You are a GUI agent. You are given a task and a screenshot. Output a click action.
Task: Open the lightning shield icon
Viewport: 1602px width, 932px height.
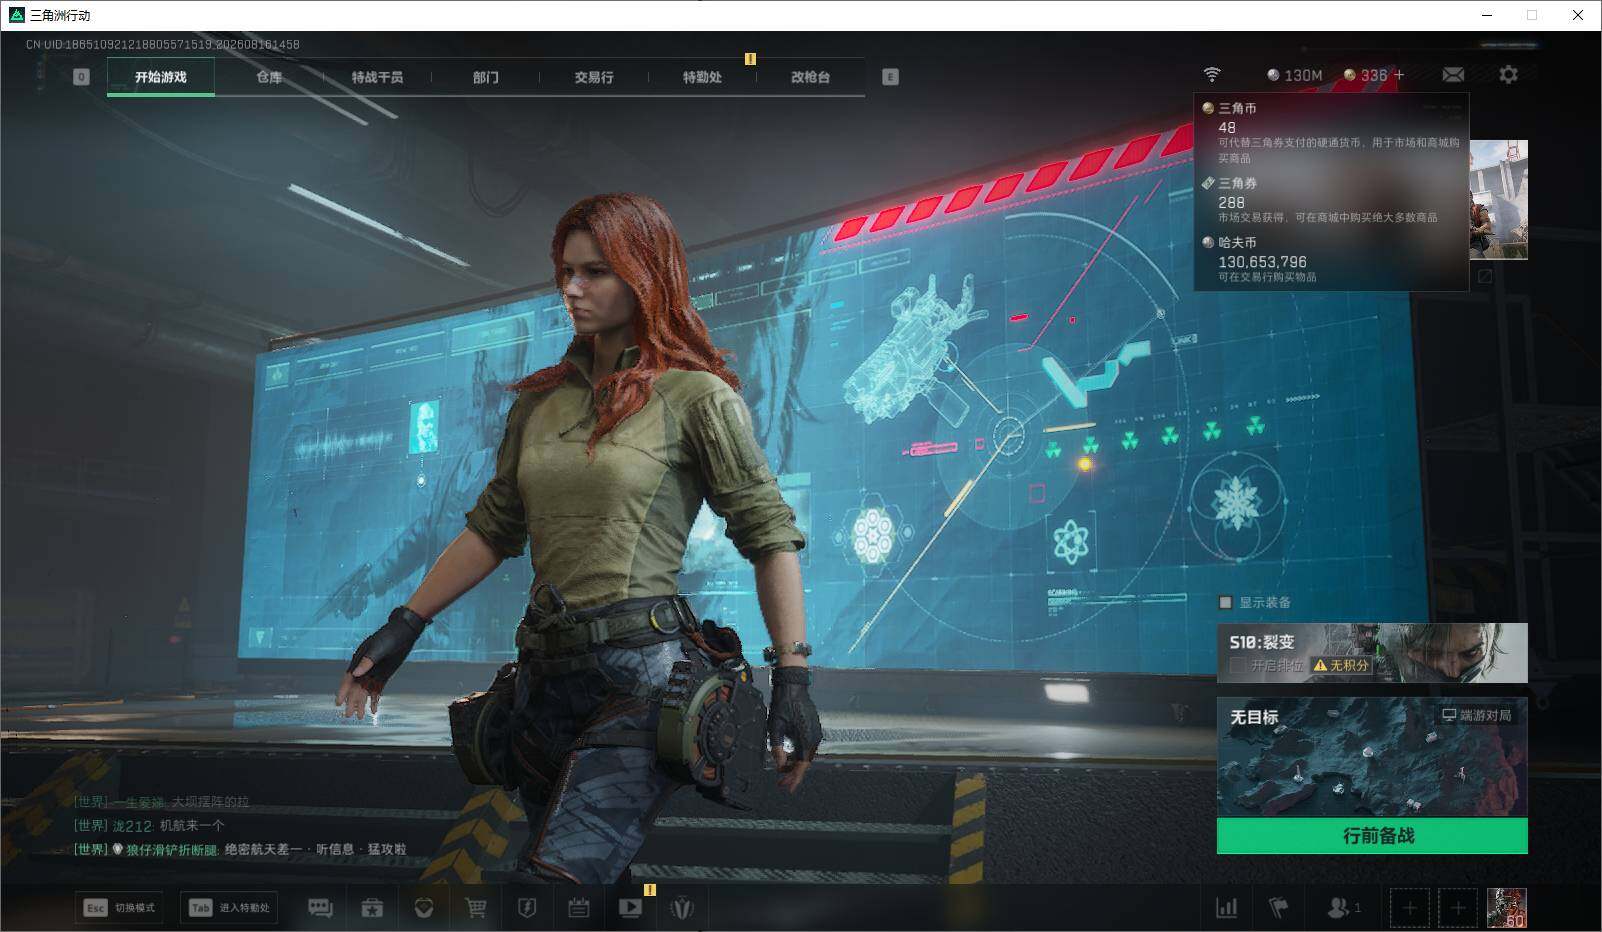pyautogui.click(x=527, y=908)
